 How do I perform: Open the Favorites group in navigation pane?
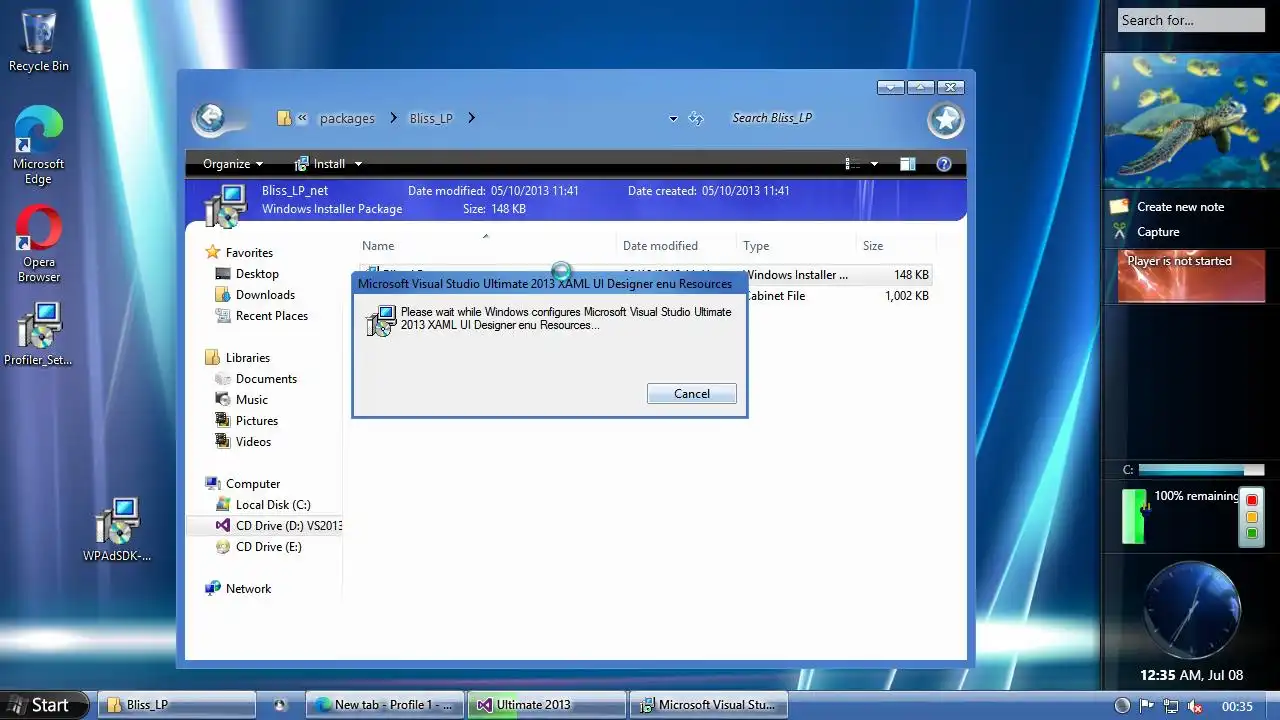(239, 253)
